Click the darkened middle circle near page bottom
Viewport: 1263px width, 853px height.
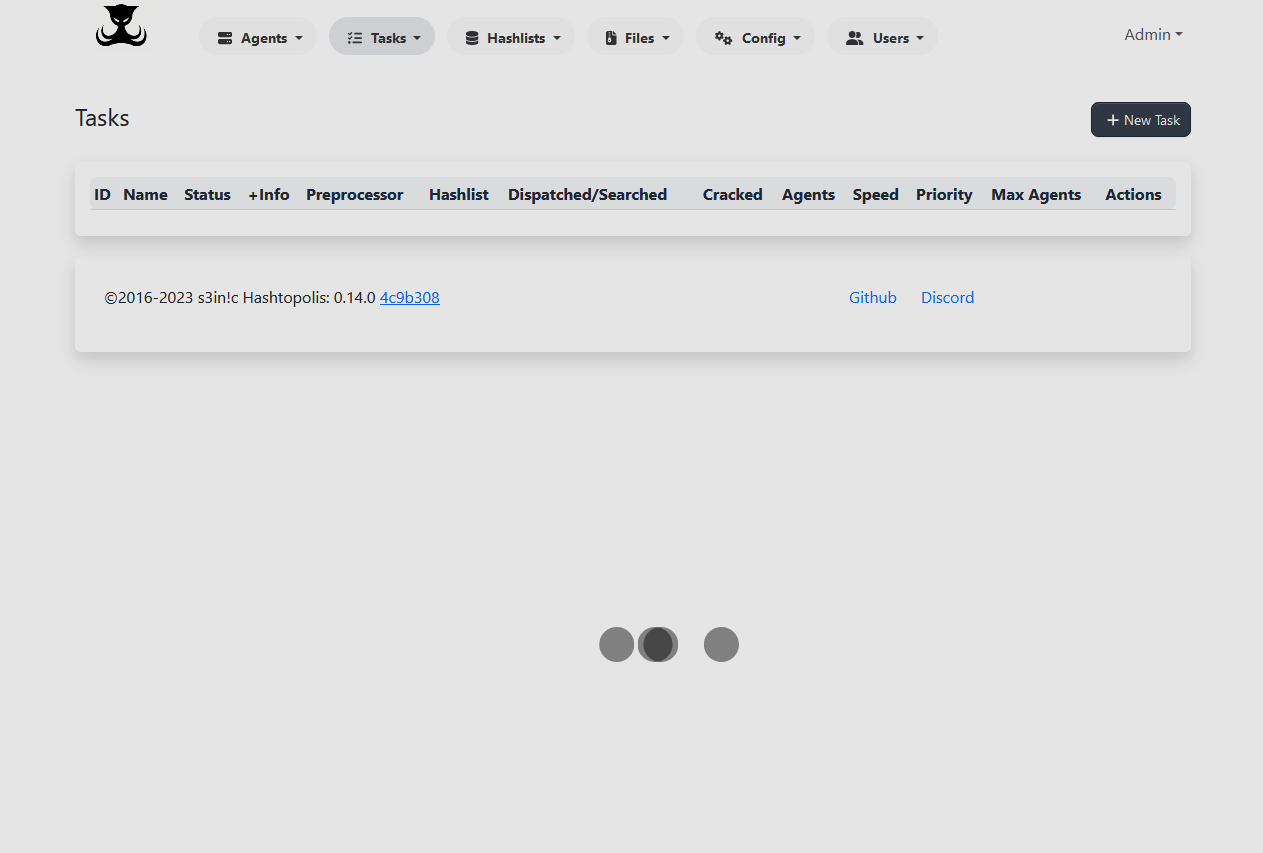tap(658, 644)
